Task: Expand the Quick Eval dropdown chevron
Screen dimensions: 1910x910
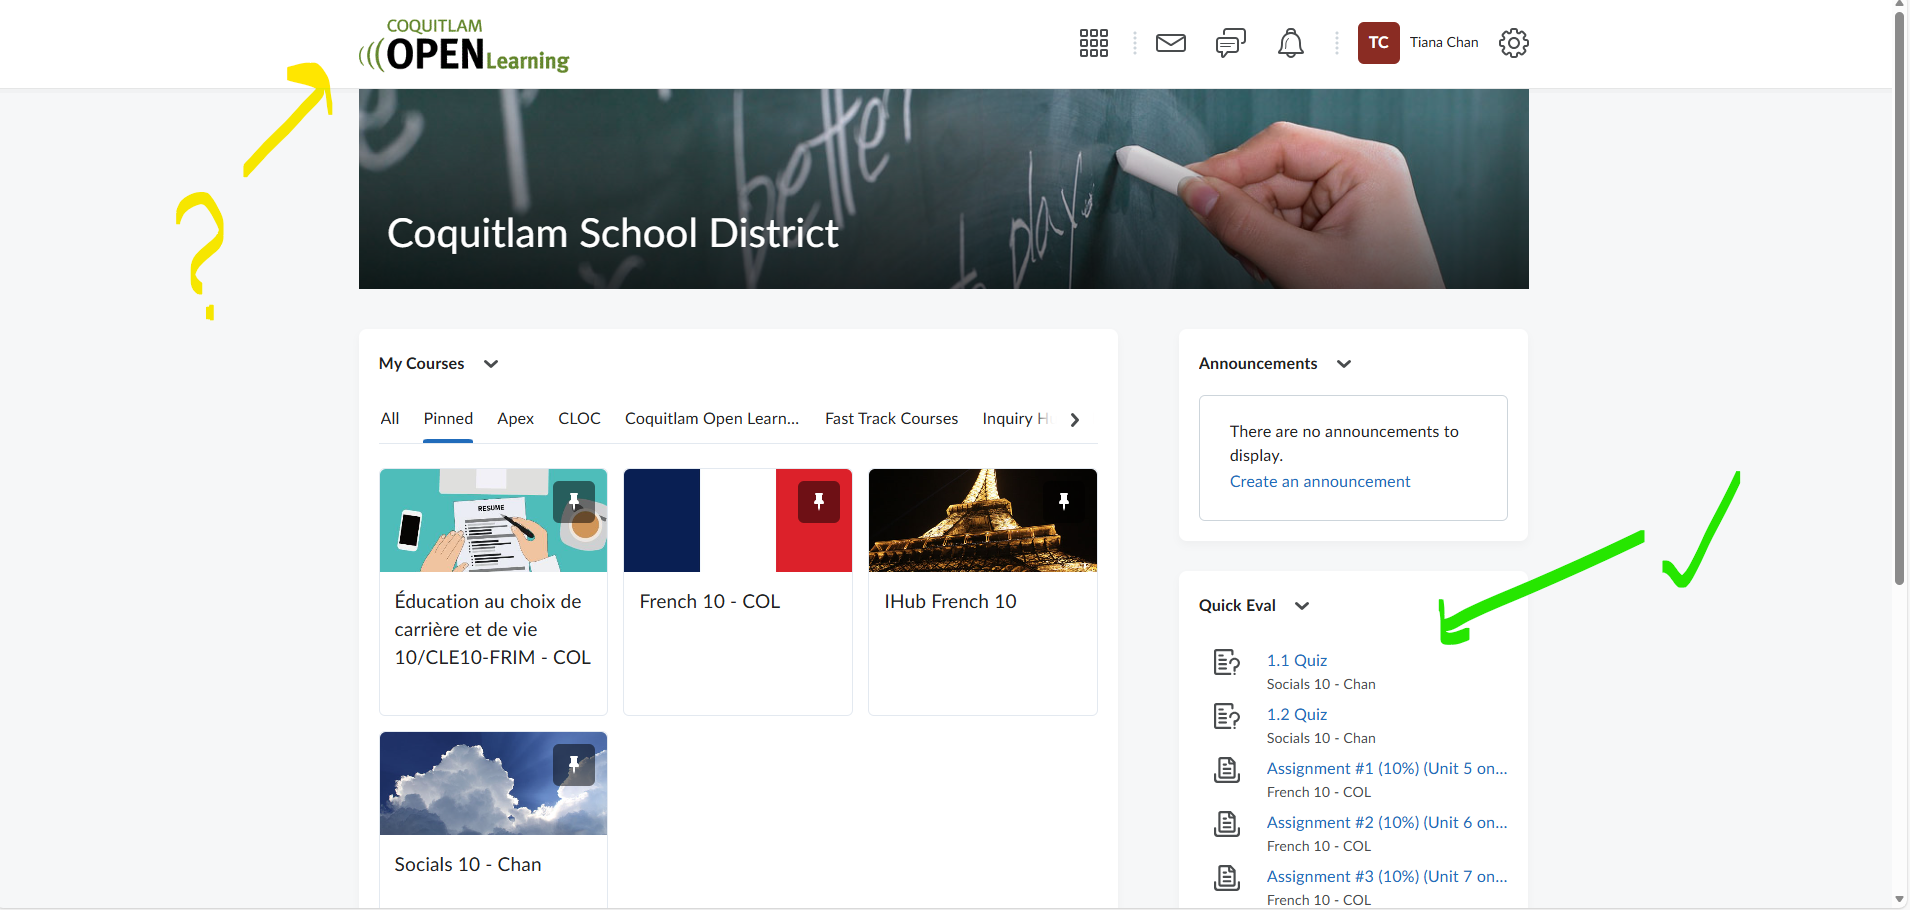Action: tap(1302, 606)
